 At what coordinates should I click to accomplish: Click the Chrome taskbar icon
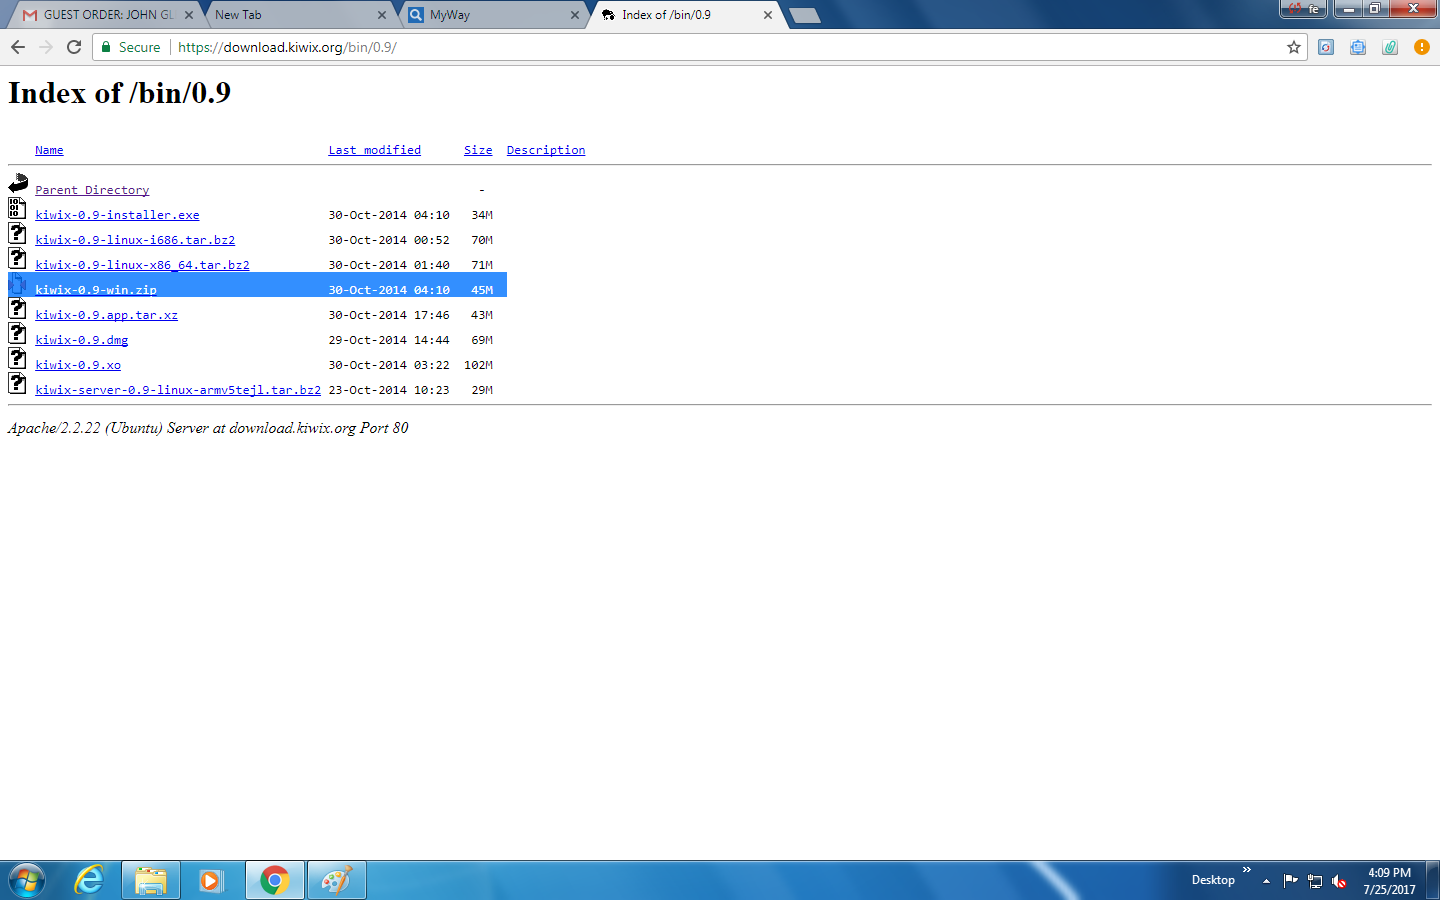(275, 880)
